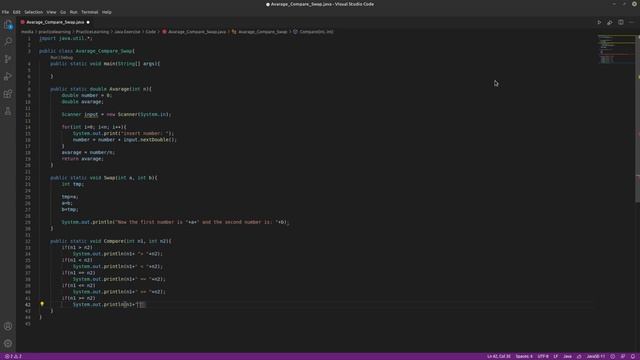640x360 pixels.
Task: Click the Avarage_Compare_Swap class breadcrumb
Action: (260, 32)
